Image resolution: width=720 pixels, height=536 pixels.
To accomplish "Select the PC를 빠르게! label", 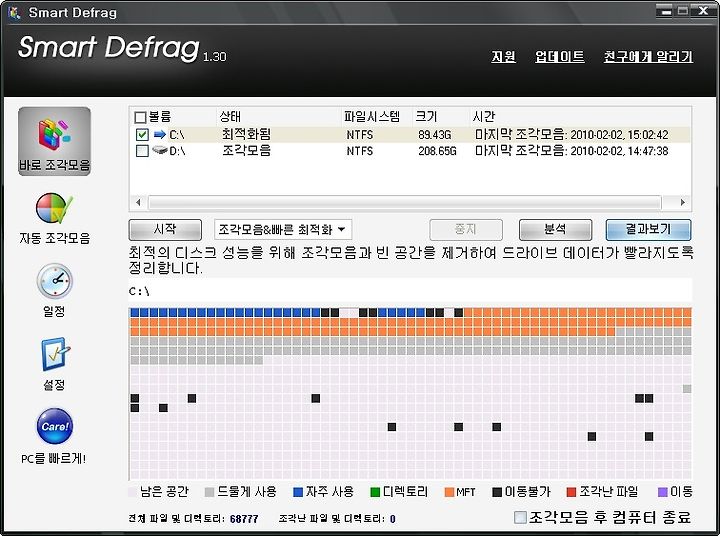I will pos(54,458).
